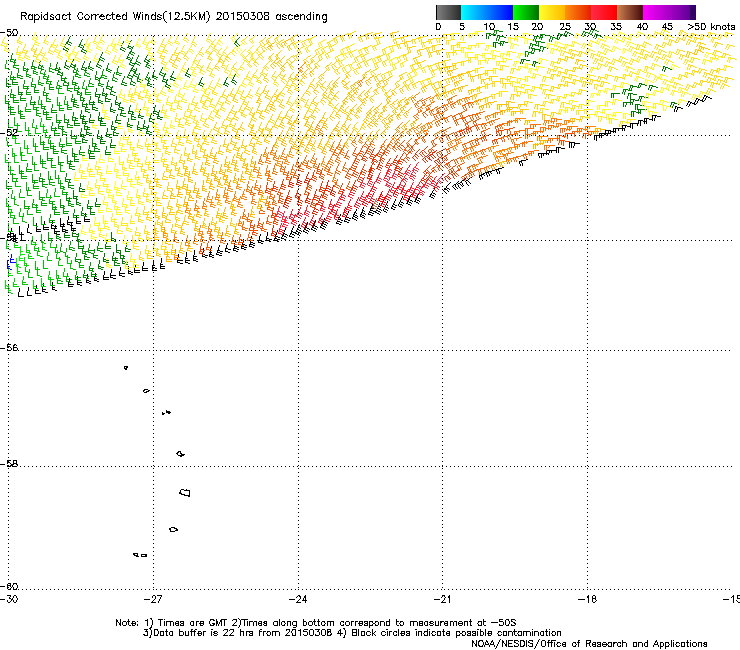Click the yellow 20-25 knots legend color
Viewport: 740px width, 650px height.
(552, 12)
